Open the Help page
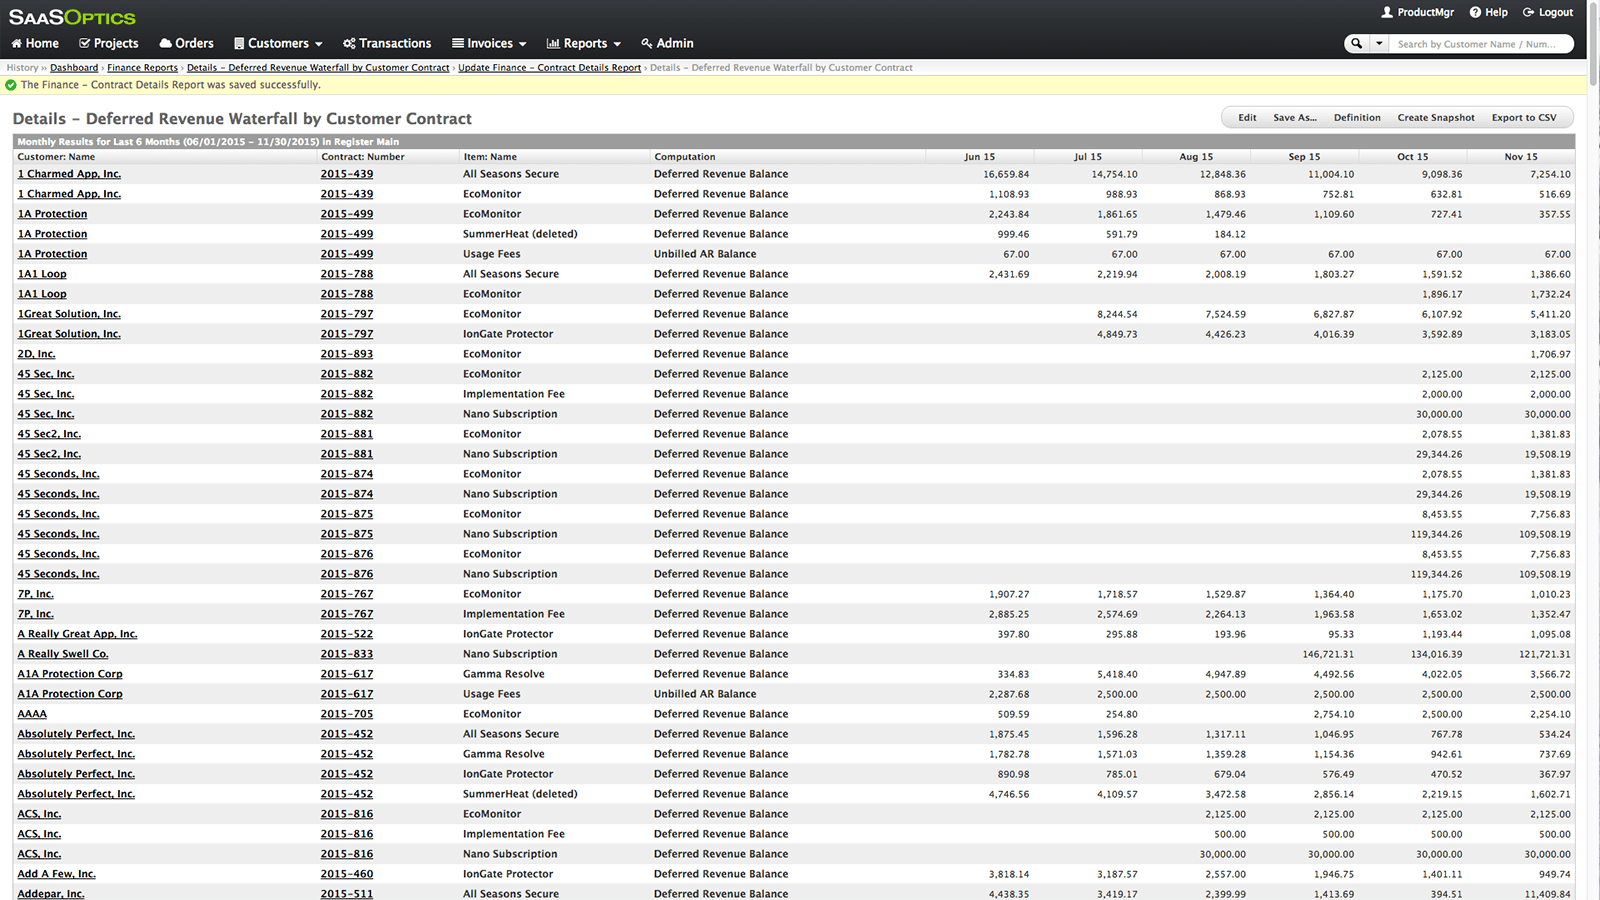 tap(1488, 12)
